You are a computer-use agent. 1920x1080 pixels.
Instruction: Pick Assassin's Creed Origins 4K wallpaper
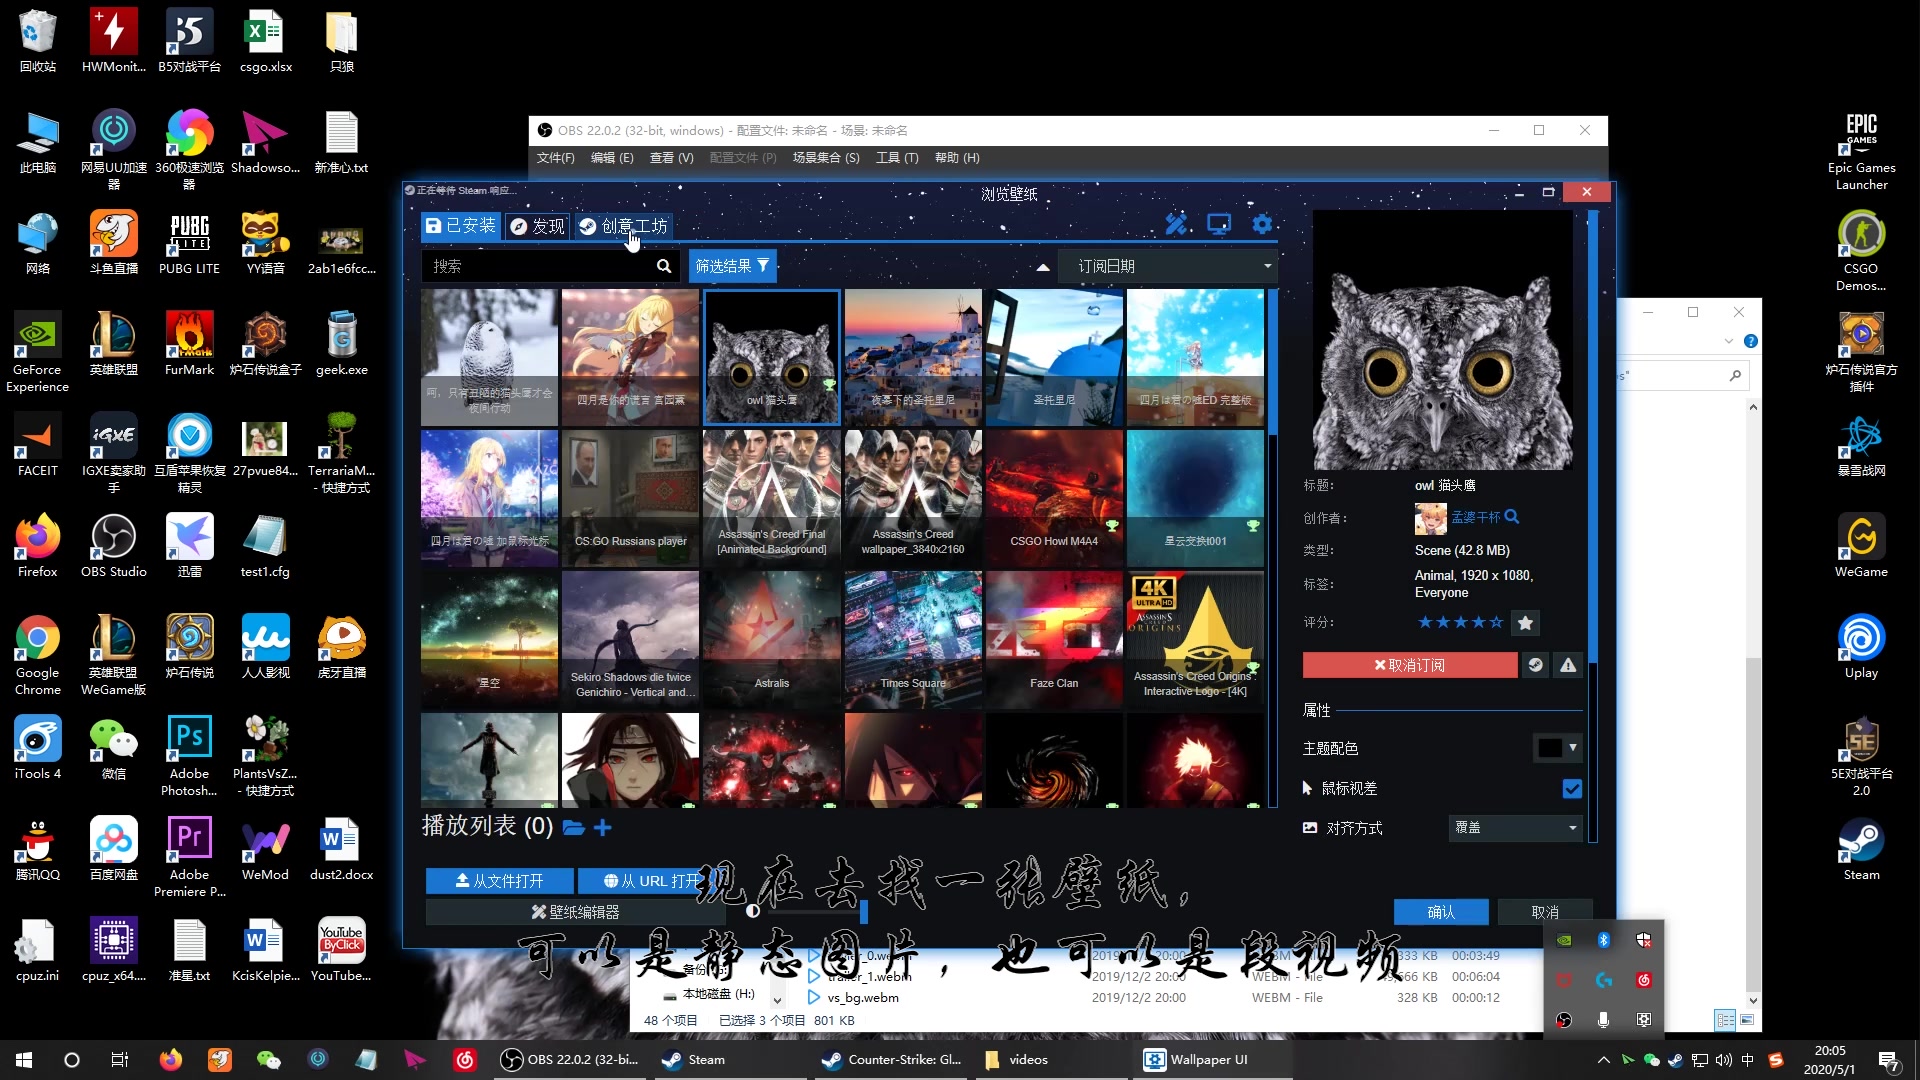click(1195, 640)
